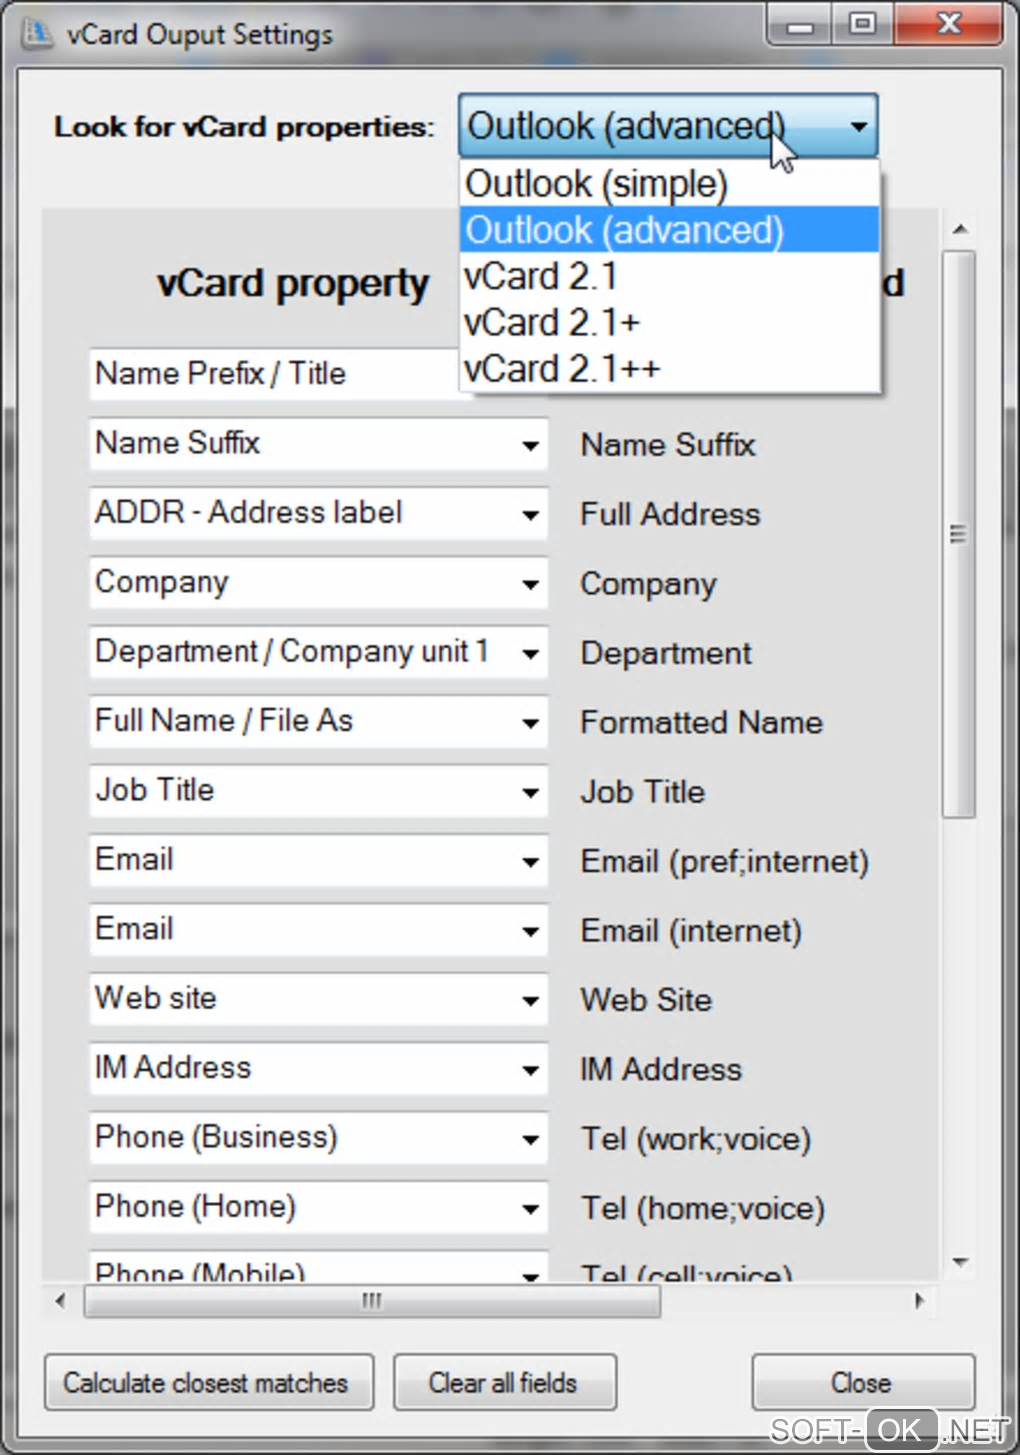Expand the Name Suffix dropdown

pyautogui.click(x=530, y=445)
